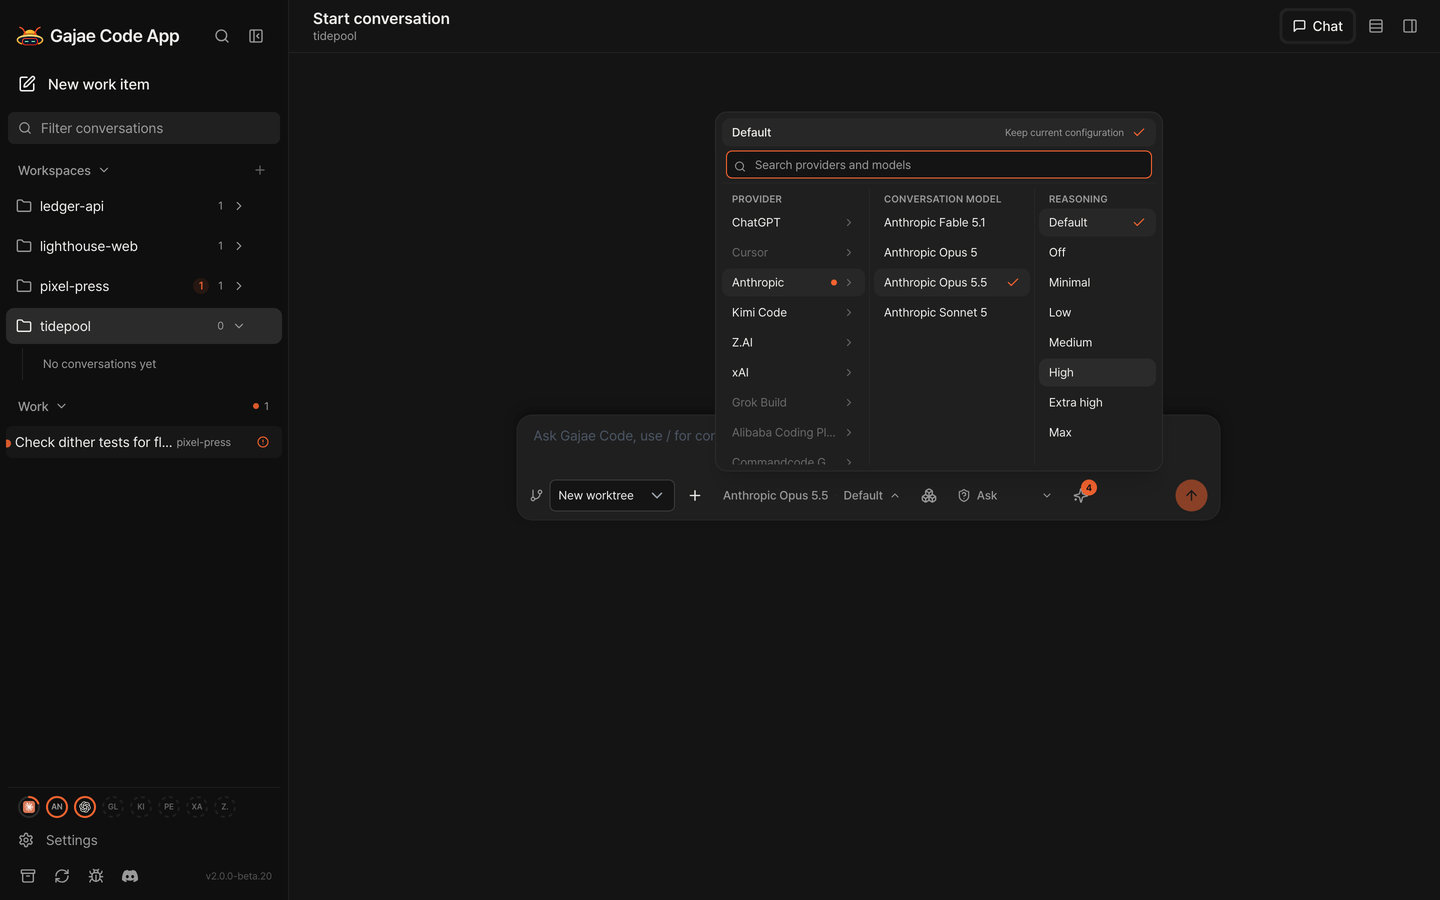Viewport: 1440px width, 900px height.
Task: Expand the pixel-press workspace chevron
Action: point(239,286)
